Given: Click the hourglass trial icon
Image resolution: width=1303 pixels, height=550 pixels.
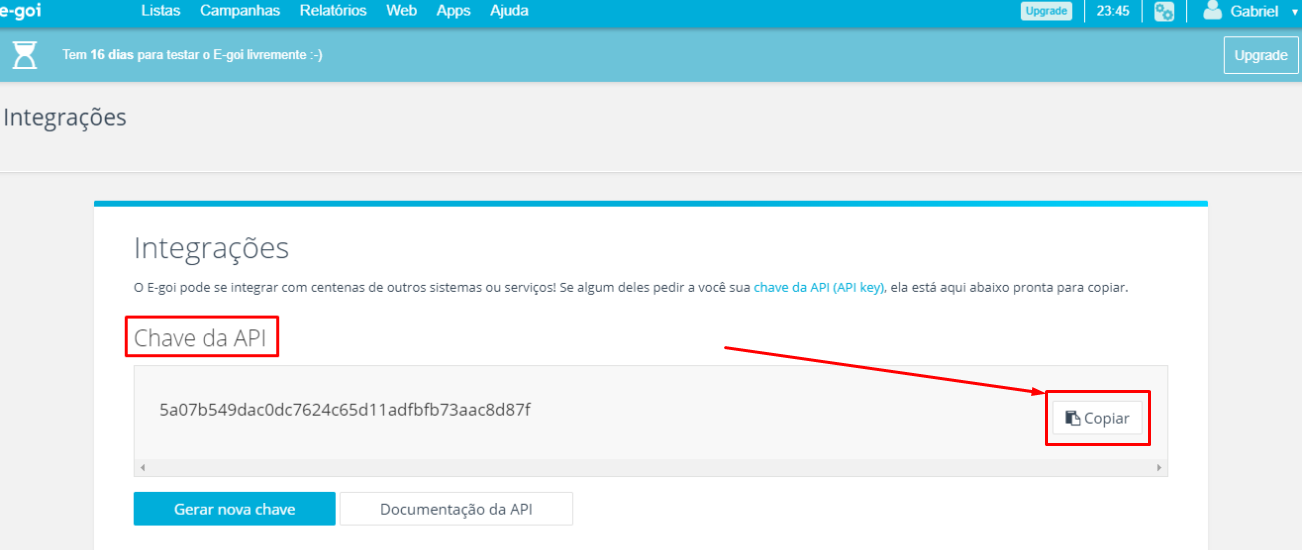Looking at the screenshot, I should 25,55.
